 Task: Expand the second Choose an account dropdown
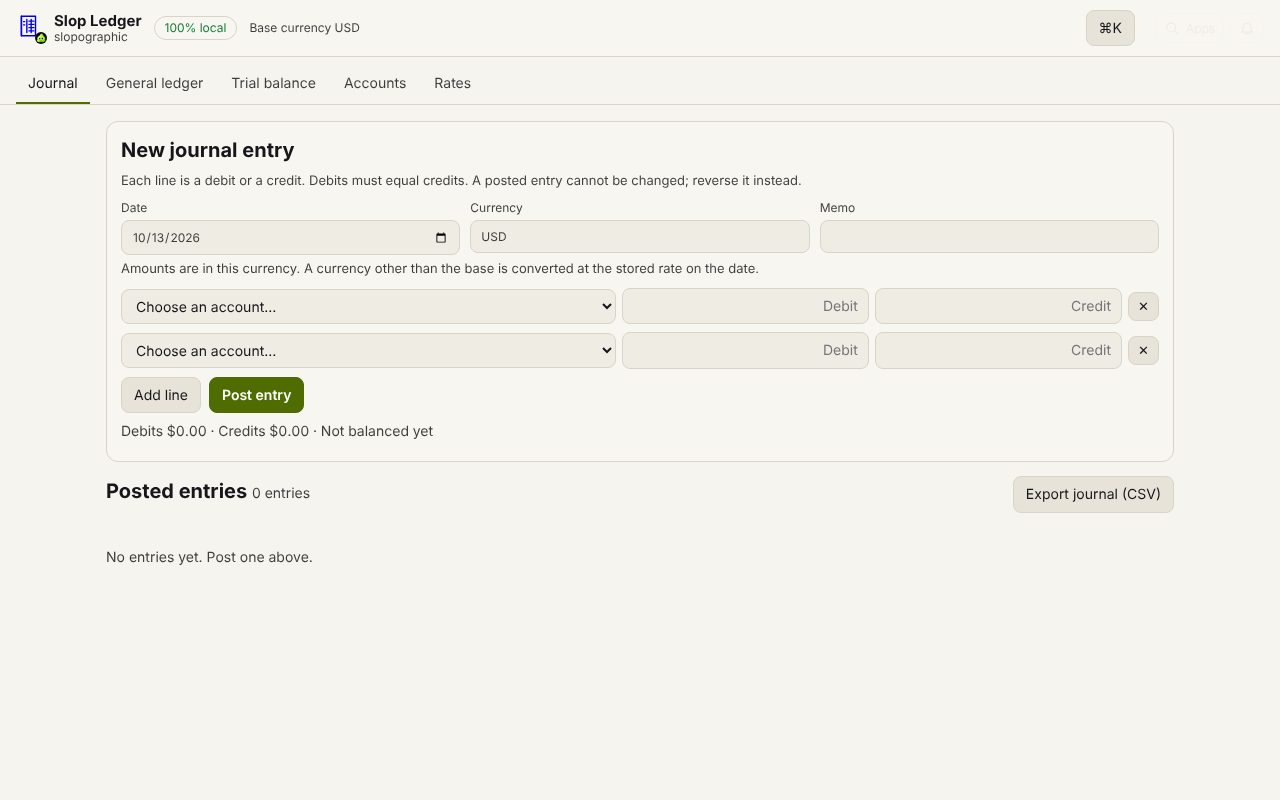click(x=368, y=351)
